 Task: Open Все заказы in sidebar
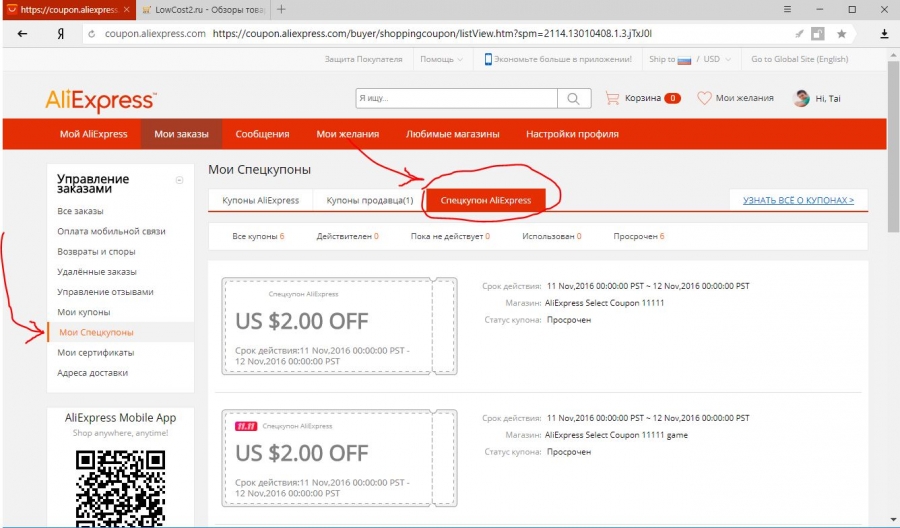click(80, 211)
